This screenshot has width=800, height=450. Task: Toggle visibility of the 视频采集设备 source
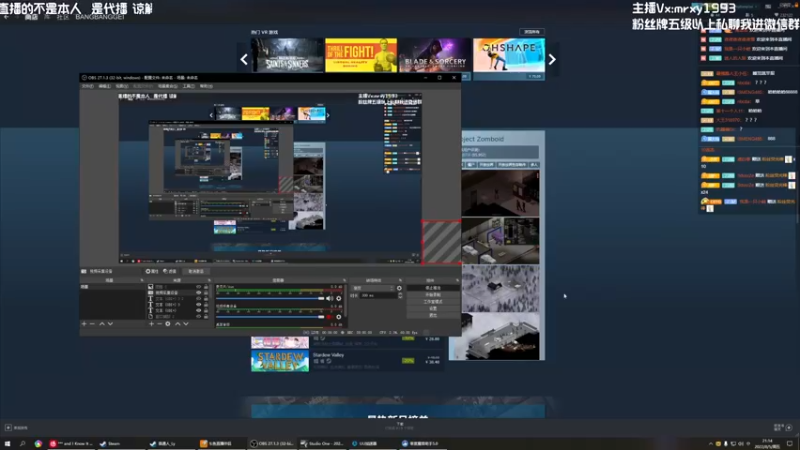point(198,293)
